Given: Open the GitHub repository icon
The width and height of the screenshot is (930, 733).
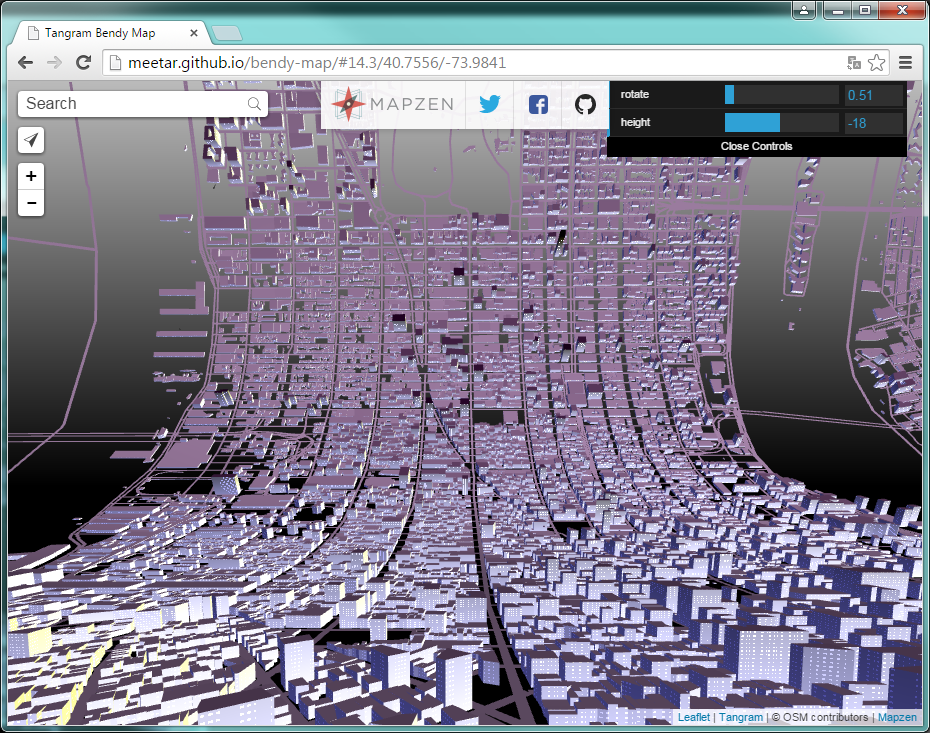Looking at the screenshot, I should coord(586,104).
